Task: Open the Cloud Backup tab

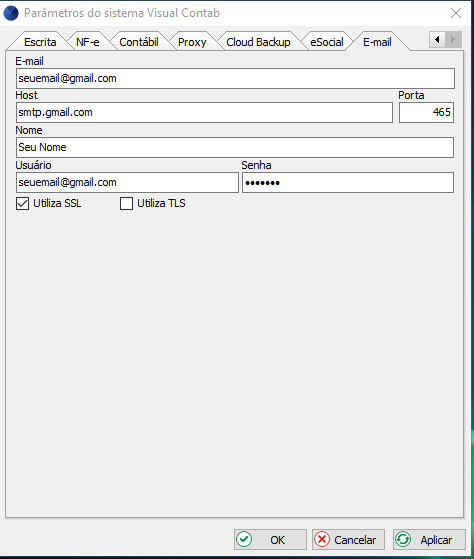Action: click(x=258, y=42)
